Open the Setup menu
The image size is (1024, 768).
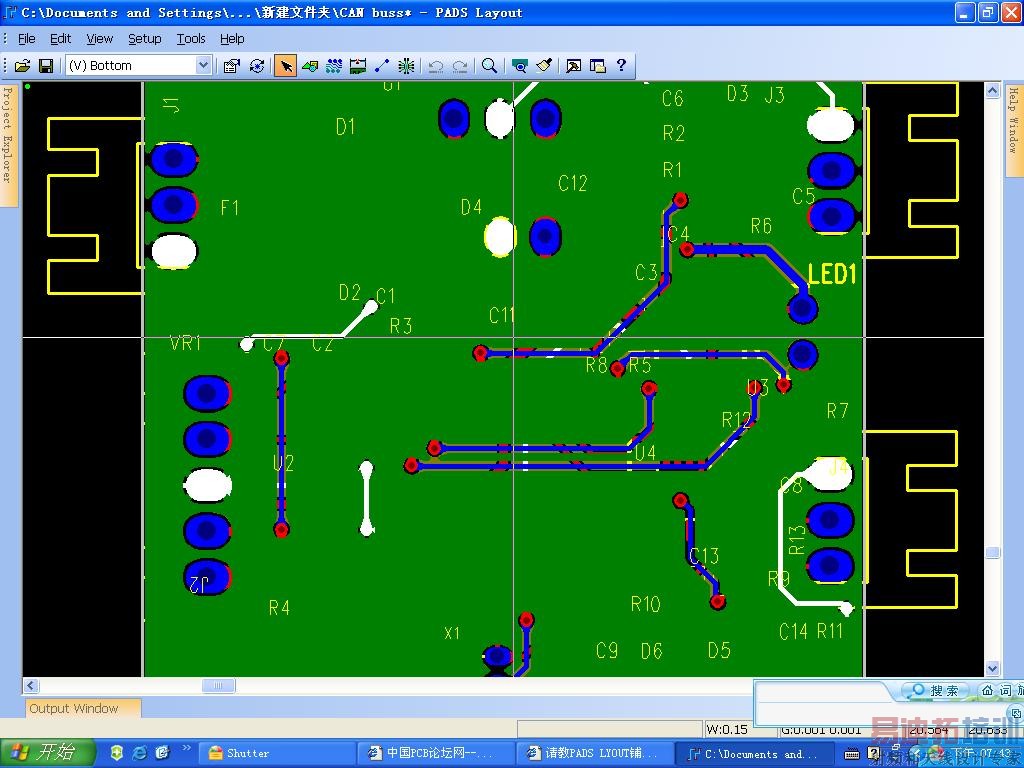(144, 39)
